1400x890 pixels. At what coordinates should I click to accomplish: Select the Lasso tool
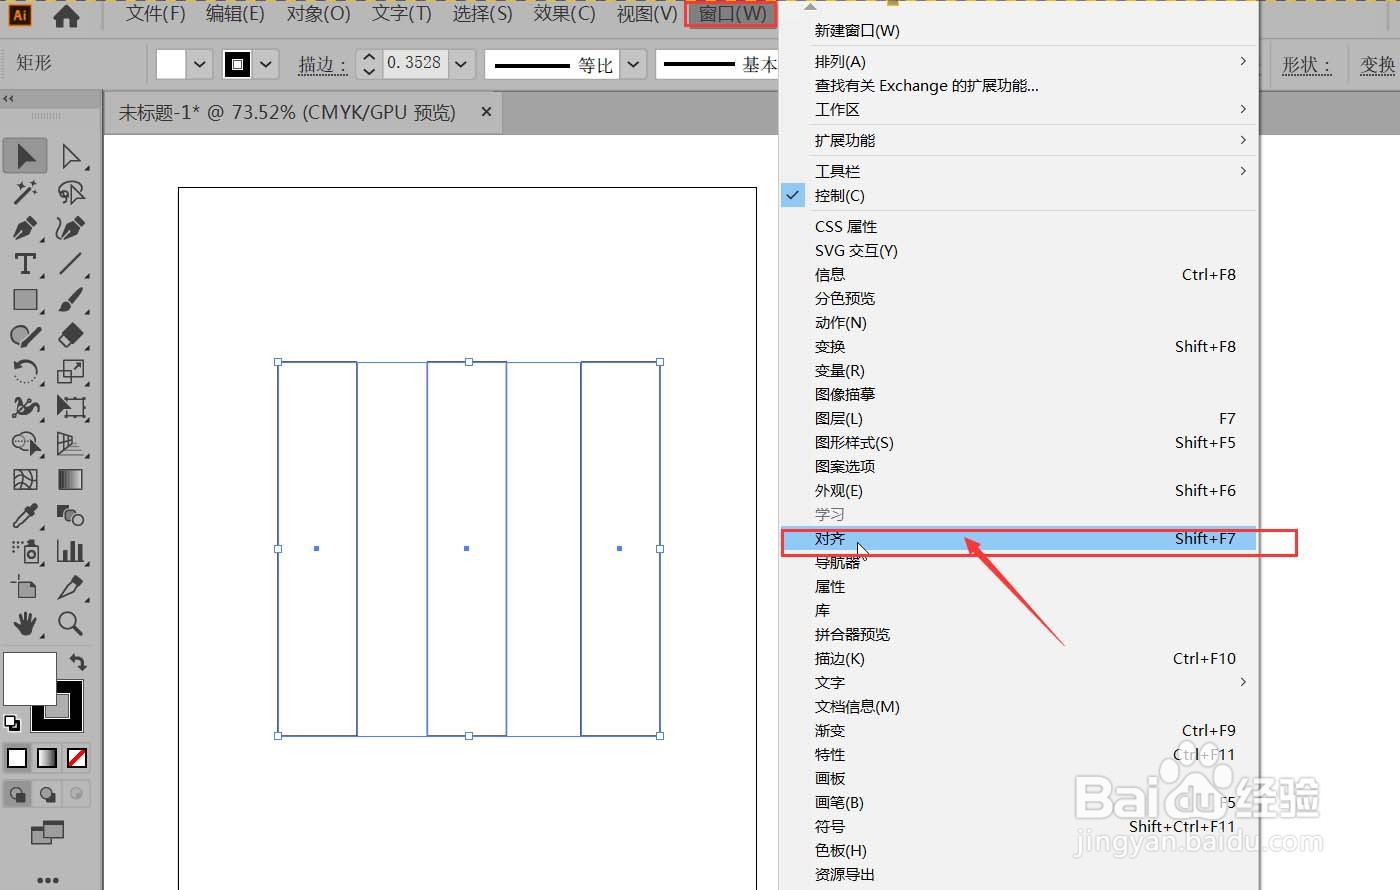pyautogui.click(x=70, y=192)
